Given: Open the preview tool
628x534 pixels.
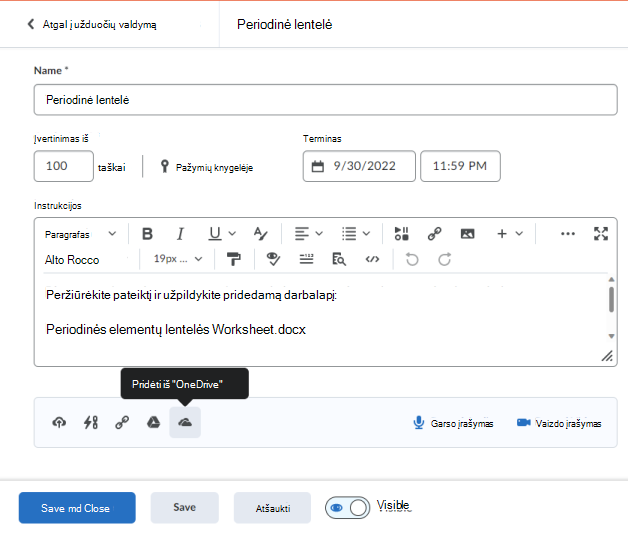Looking at the screenshot, I should pos(339,259).
